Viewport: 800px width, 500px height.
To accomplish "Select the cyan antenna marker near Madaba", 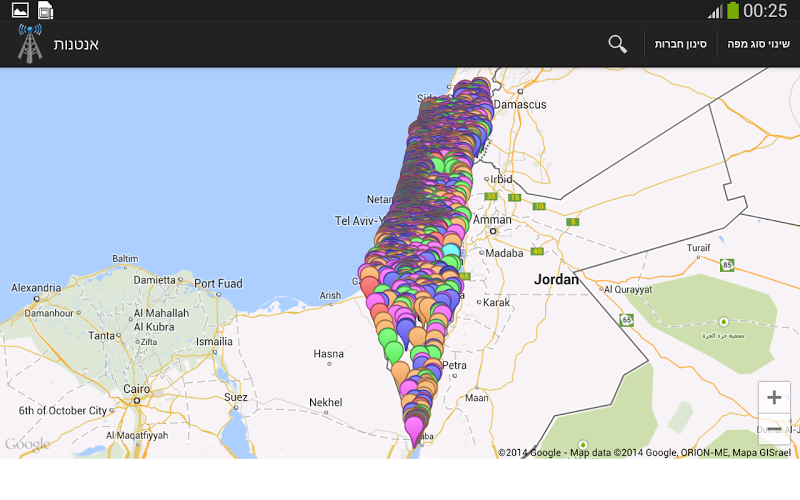I will click(452, 252).
